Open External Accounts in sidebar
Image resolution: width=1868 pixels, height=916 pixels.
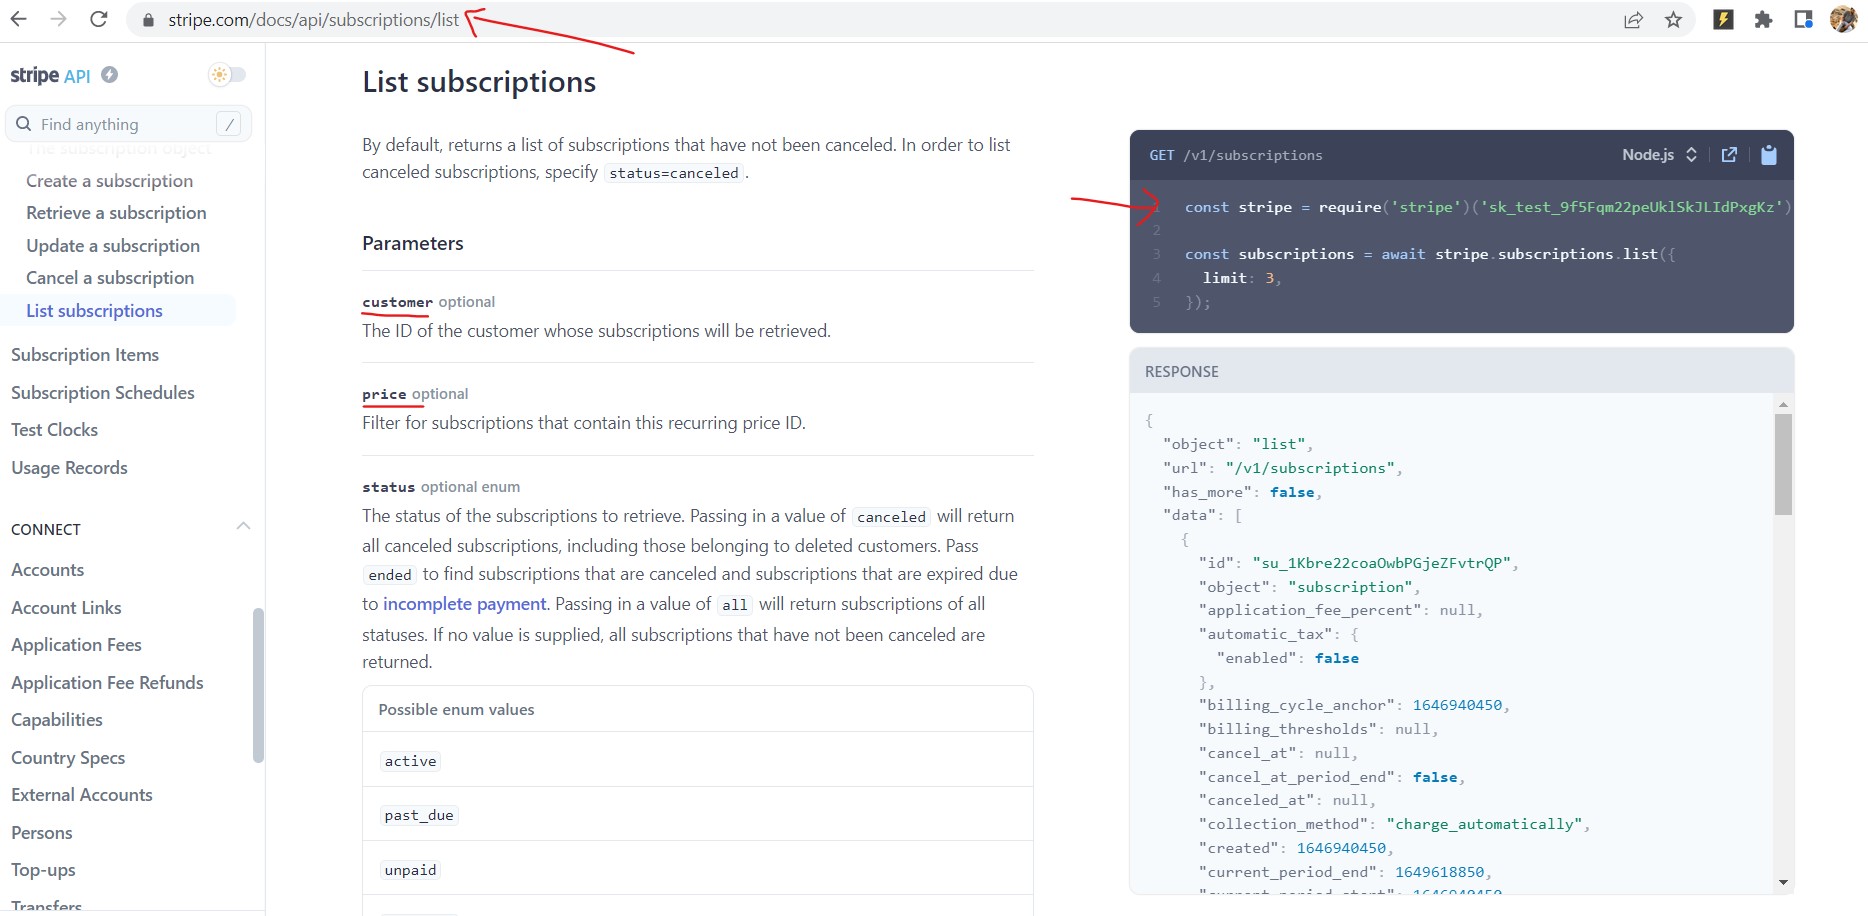[82, 795]
